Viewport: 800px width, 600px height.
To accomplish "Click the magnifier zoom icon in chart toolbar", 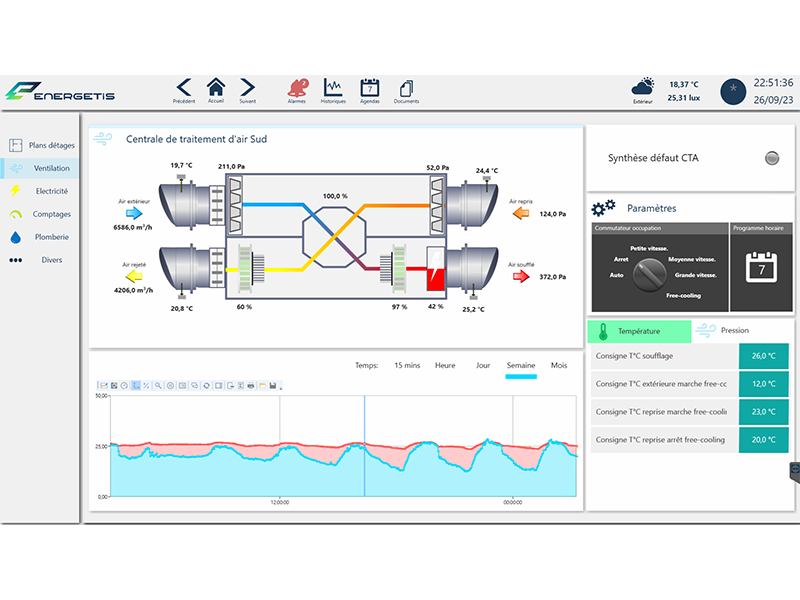I will tap(158, 386).
